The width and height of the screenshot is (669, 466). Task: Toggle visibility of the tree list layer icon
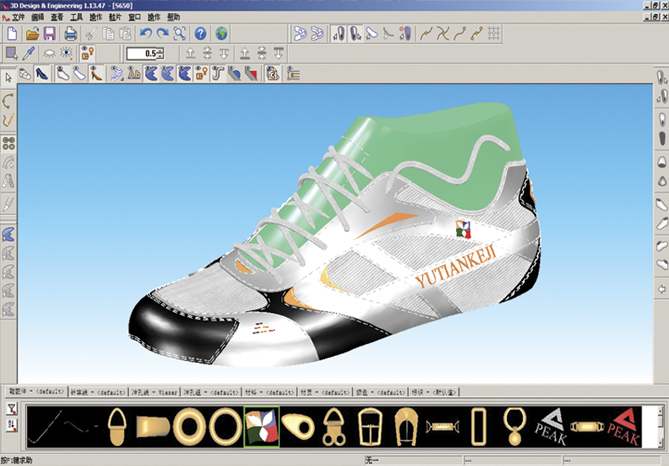tap(293, 74)
